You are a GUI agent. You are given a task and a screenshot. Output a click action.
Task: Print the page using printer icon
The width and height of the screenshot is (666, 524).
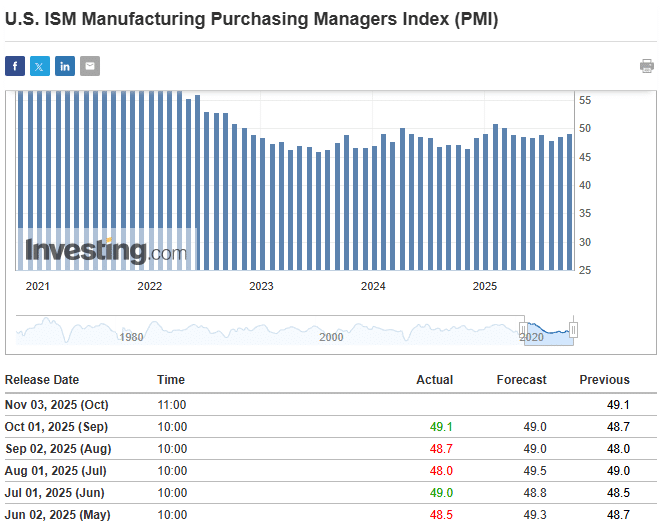point(647,66)
